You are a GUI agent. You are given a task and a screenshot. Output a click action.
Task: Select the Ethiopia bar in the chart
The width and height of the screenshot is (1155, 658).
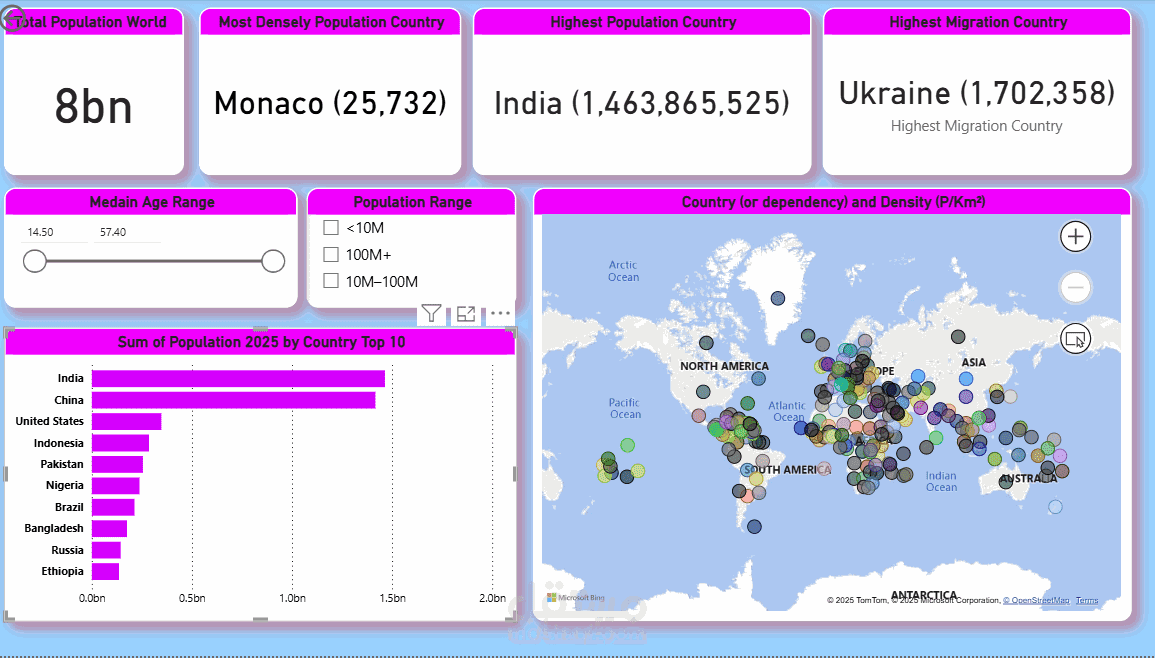tap(105, 571)
